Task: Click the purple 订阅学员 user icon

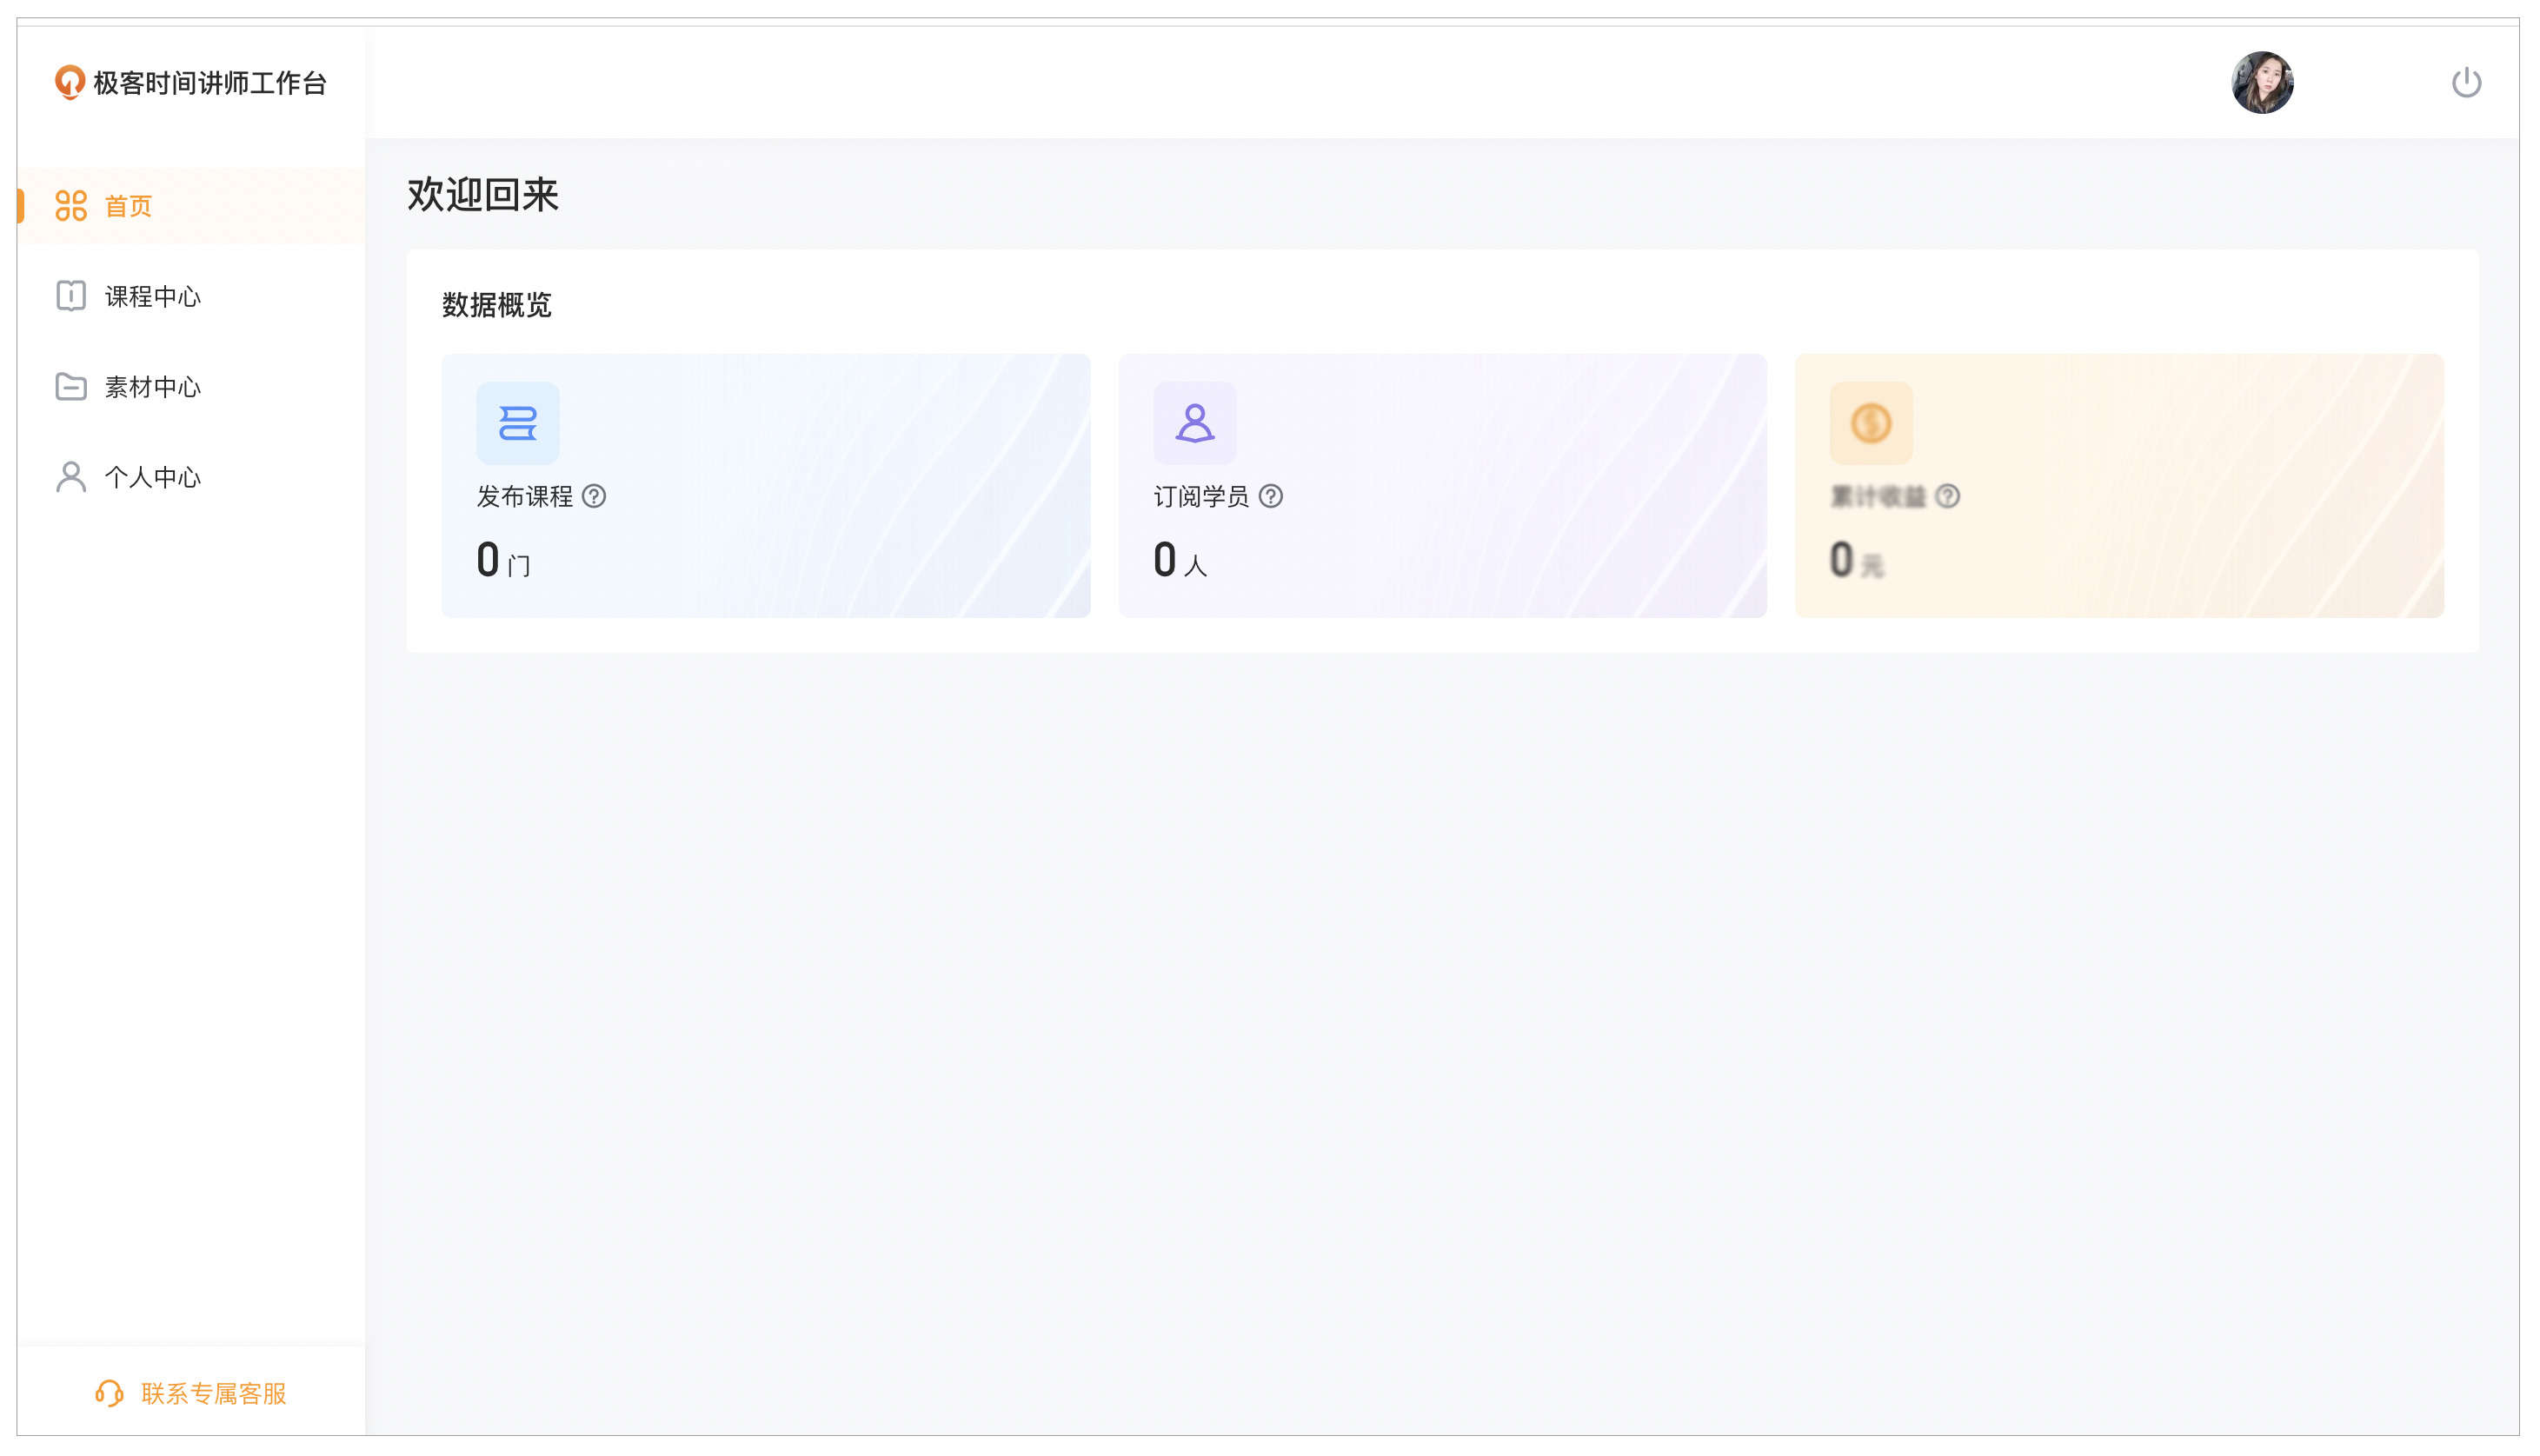Action: click(x=1194, y=423)
